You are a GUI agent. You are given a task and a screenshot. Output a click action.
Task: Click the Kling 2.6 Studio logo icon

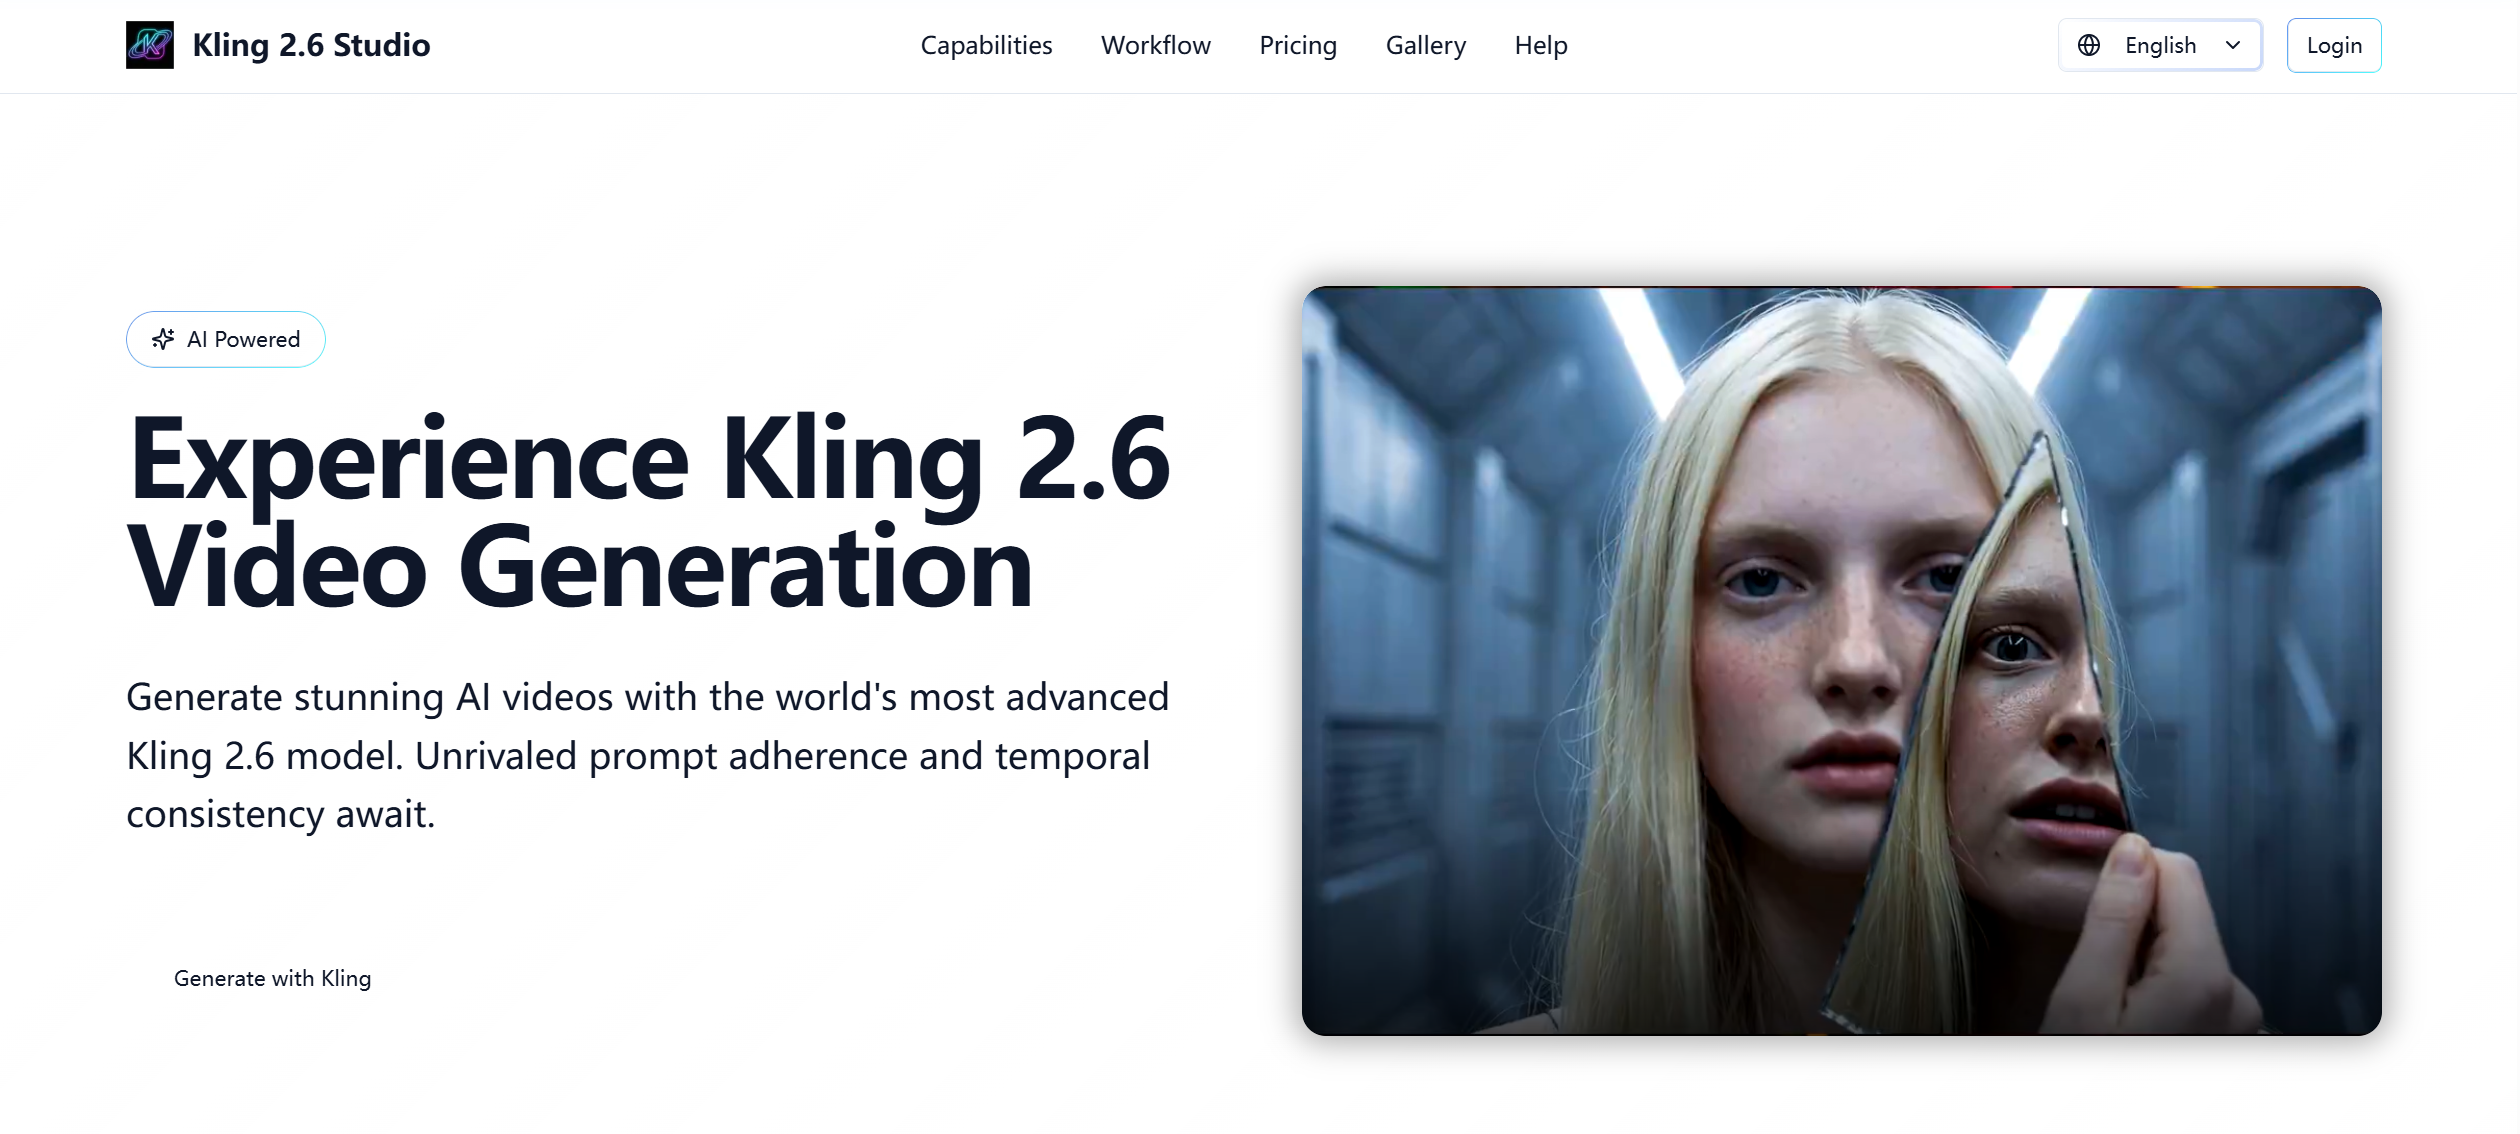point(150,45)
